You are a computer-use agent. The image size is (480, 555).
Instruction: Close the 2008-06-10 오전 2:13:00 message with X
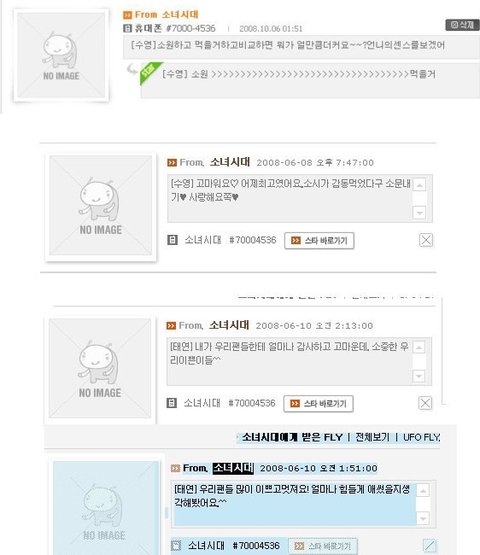tap(425, 403)
